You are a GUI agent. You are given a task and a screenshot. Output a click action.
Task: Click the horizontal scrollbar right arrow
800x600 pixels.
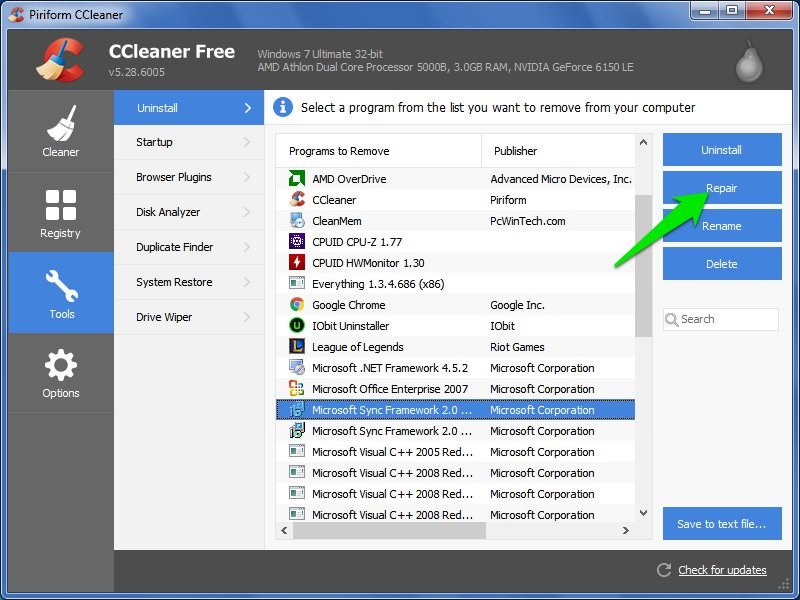626,531
